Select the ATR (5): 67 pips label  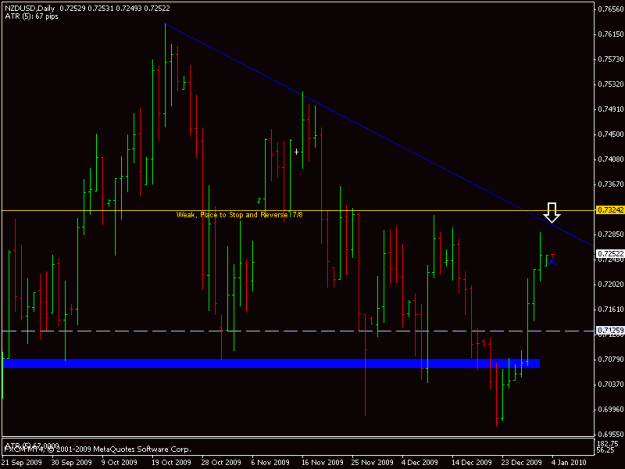pos(31,16)
